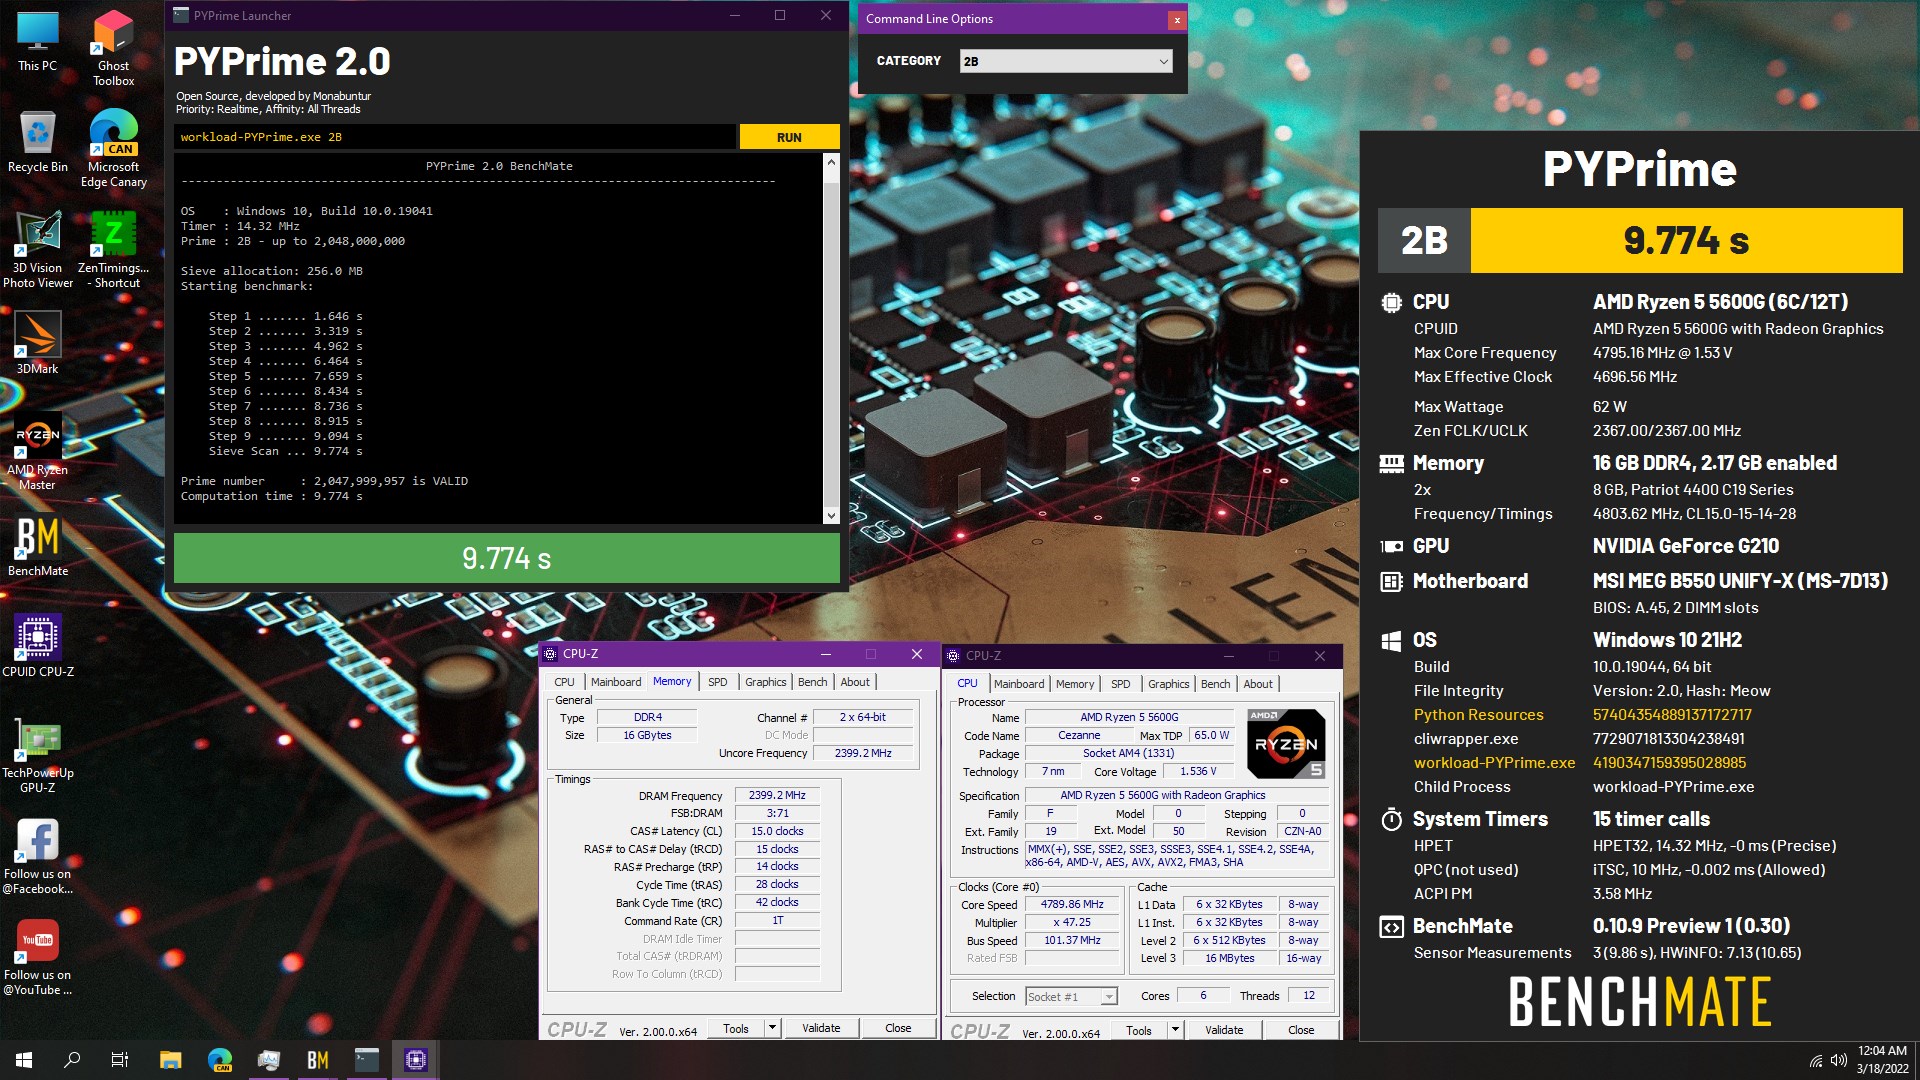Click the green 9.774 s result bar
The width and height of the screenshot is (1920, 1080).
coord(507,558)
